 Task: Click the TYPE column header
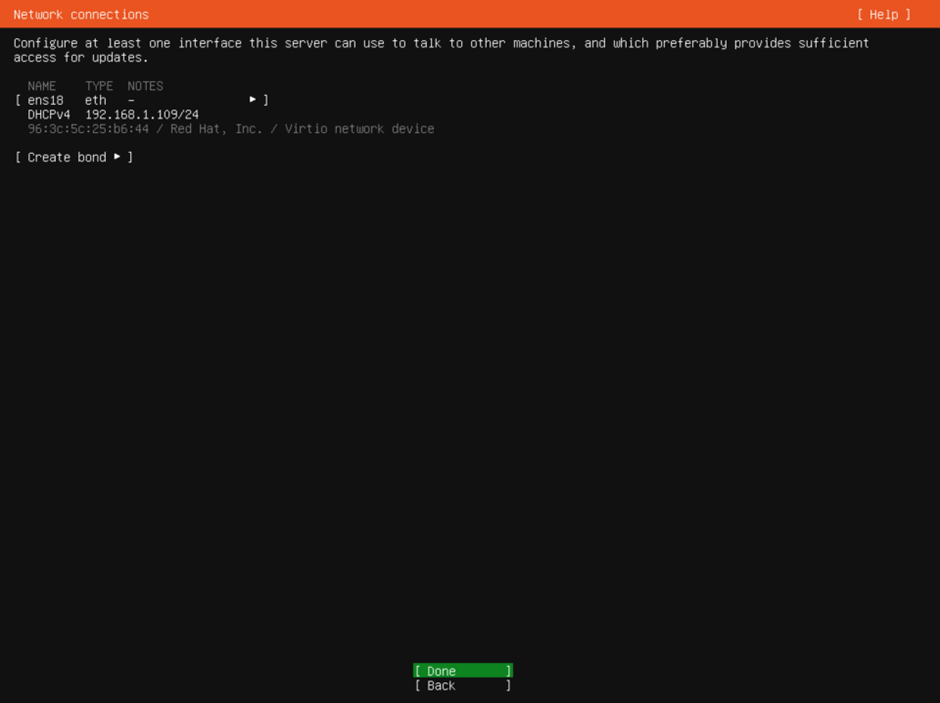(99, 86)
